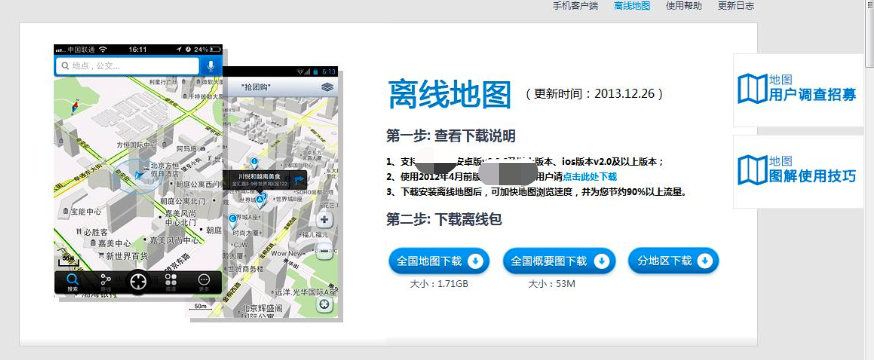This screenshot has width=874, height=360.
Task: Click the zoom-out minus button on map
Action: [324, 251]
